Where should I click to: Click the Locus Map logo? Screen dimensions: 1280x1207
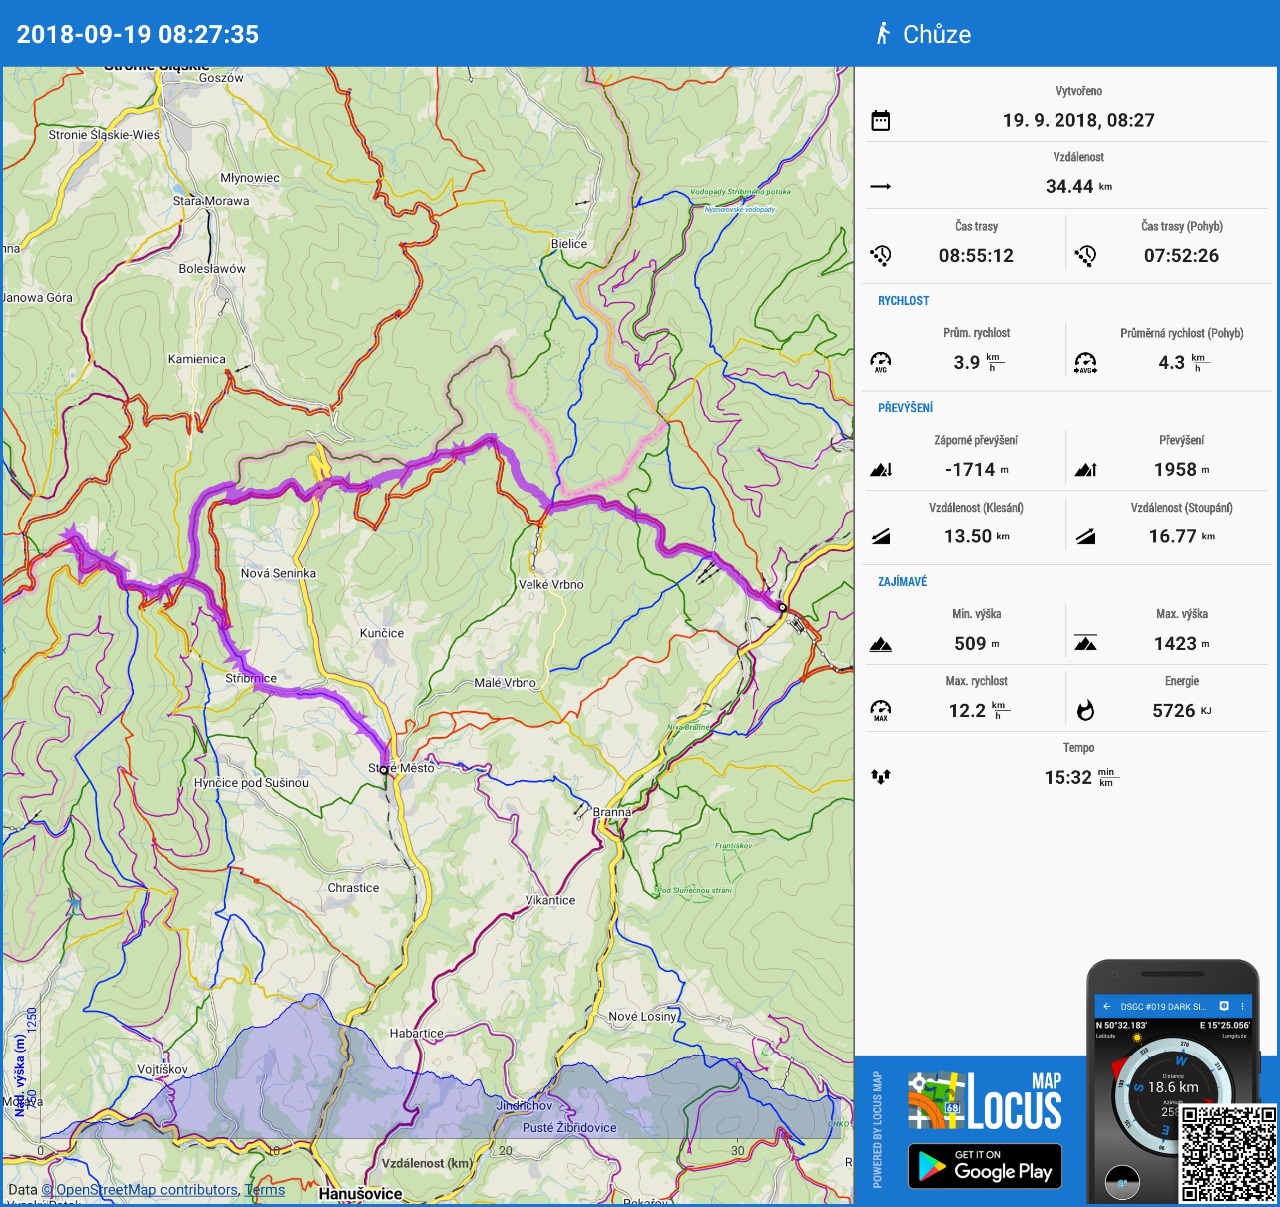pos(984,1101)
